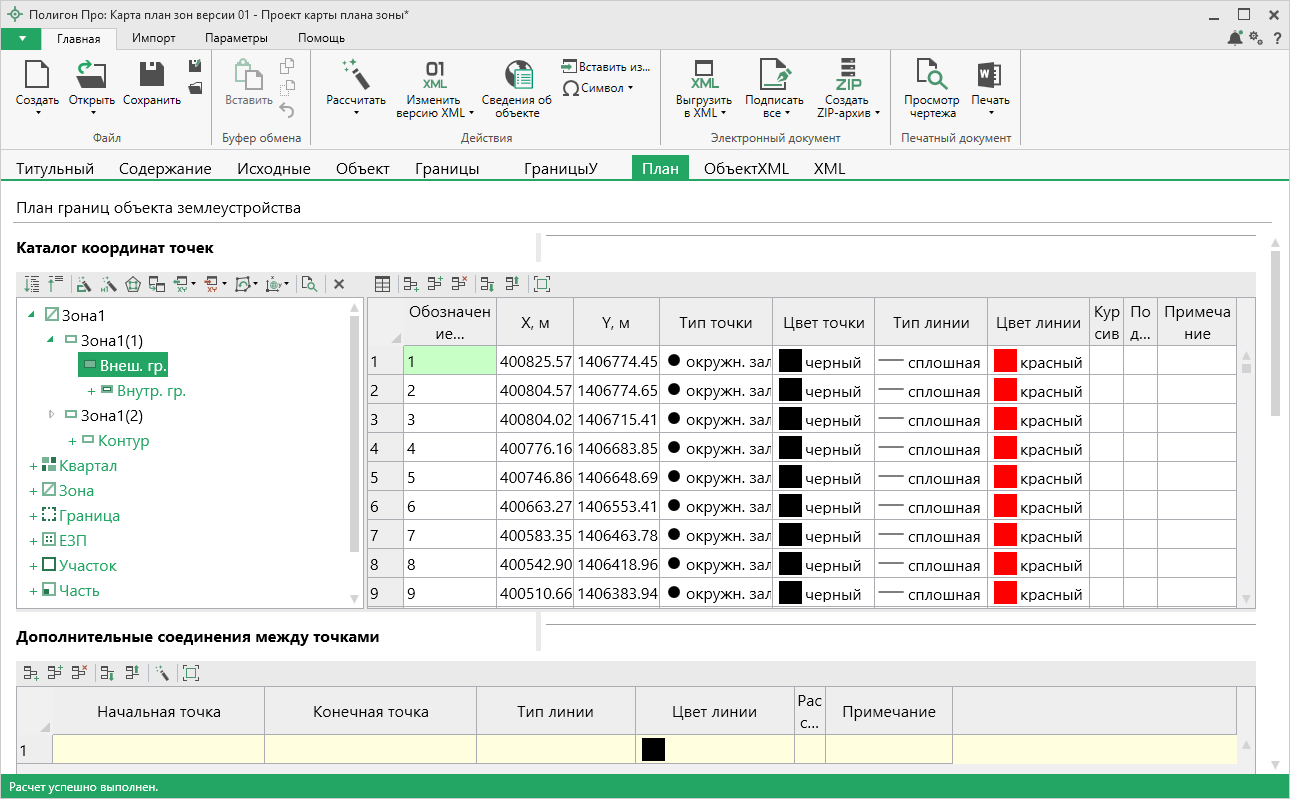
Task: Click the notification bell icon
Action: [1235, 38]
